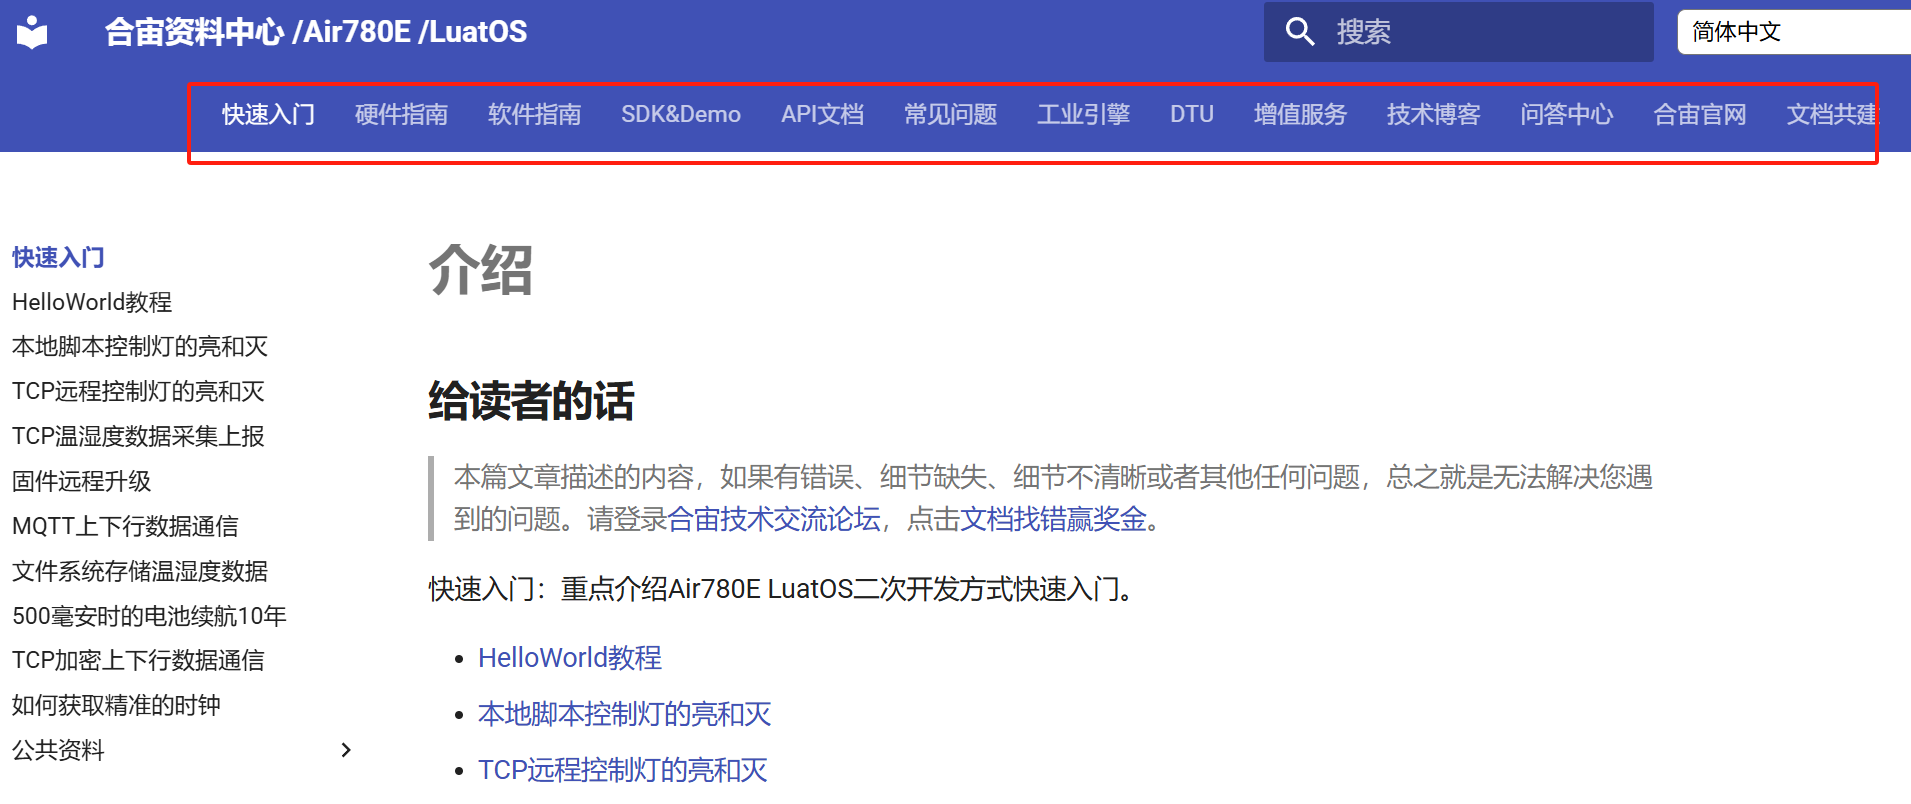The width and height of the screenshot is (1911, 804).
Task: Click the 介绍 page heading
Action: (481, 271)
